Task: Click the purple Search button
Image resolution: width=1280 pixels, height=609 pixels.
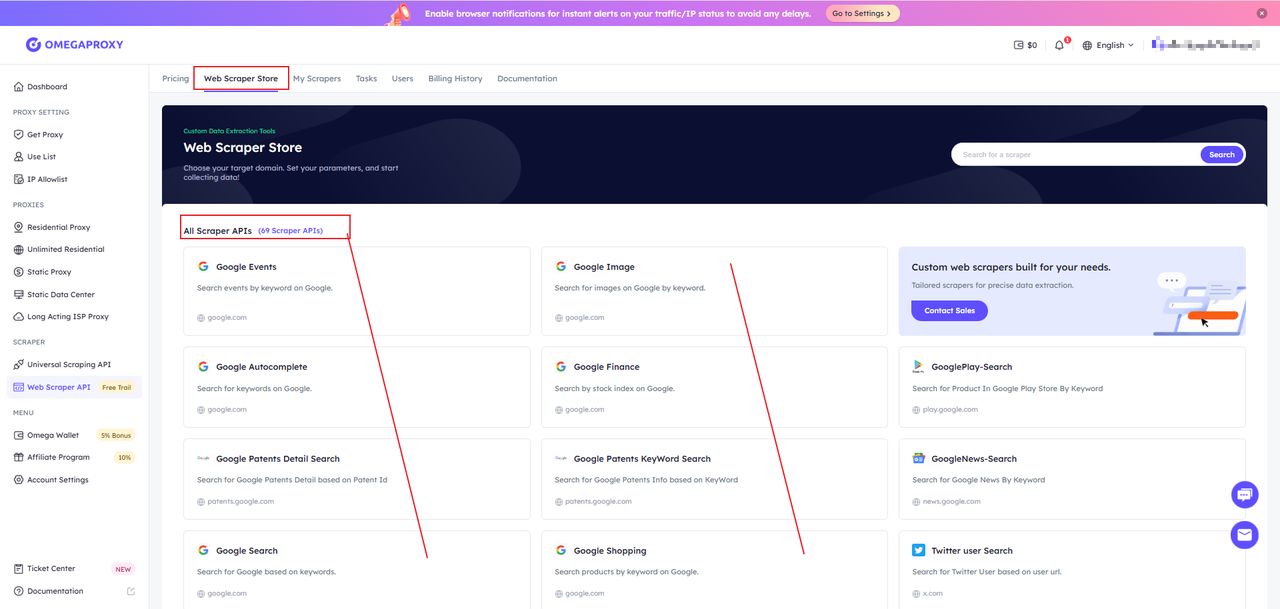Action: tap(1222, 155)
